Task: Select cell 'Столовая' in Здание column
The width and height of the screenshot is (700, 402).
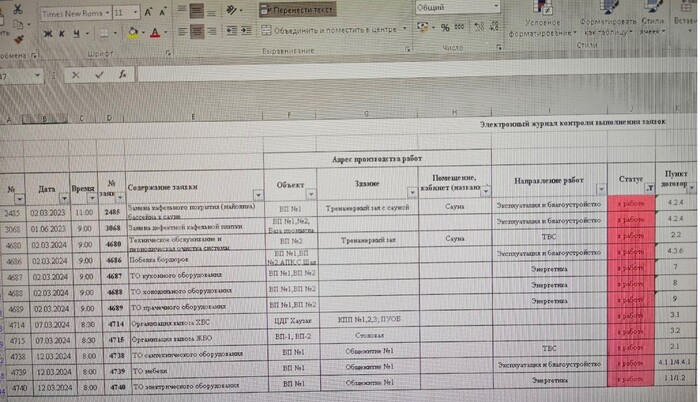Action: click(x=369, y=335)
